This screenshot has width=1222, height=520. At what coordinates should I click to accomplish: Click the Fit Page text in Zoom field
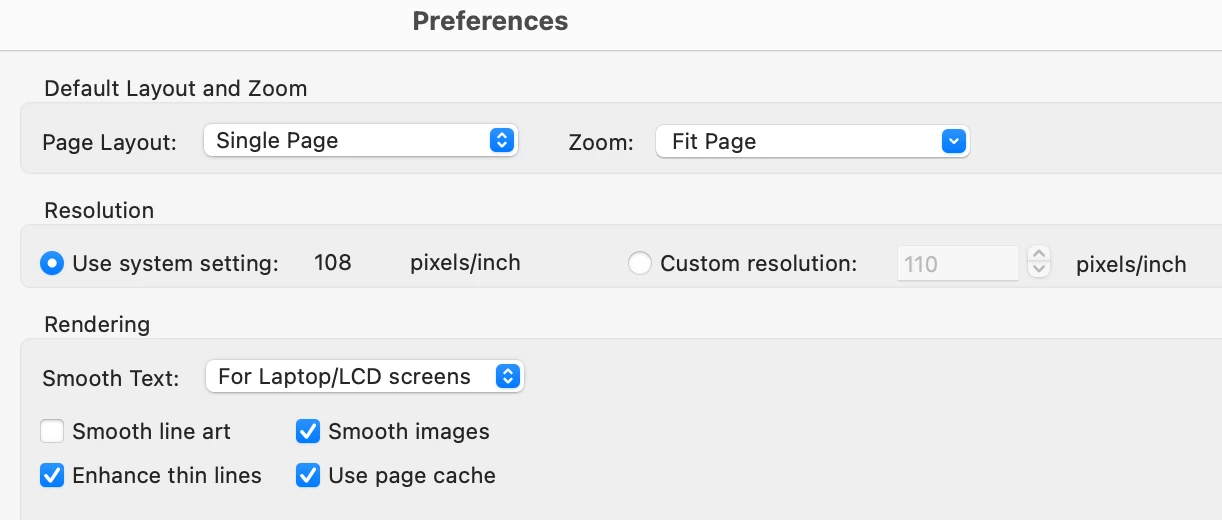coord(714,142)
